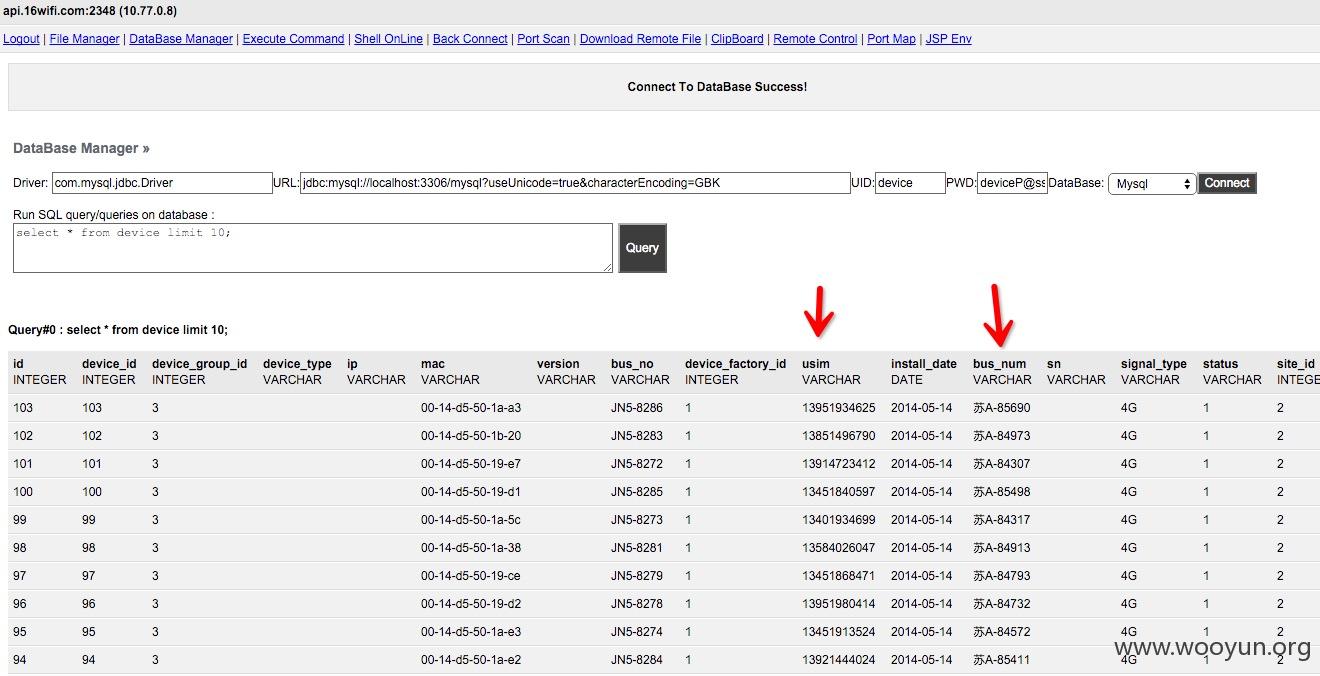Select bus_no cell JN5-8285

coord(637,492)
